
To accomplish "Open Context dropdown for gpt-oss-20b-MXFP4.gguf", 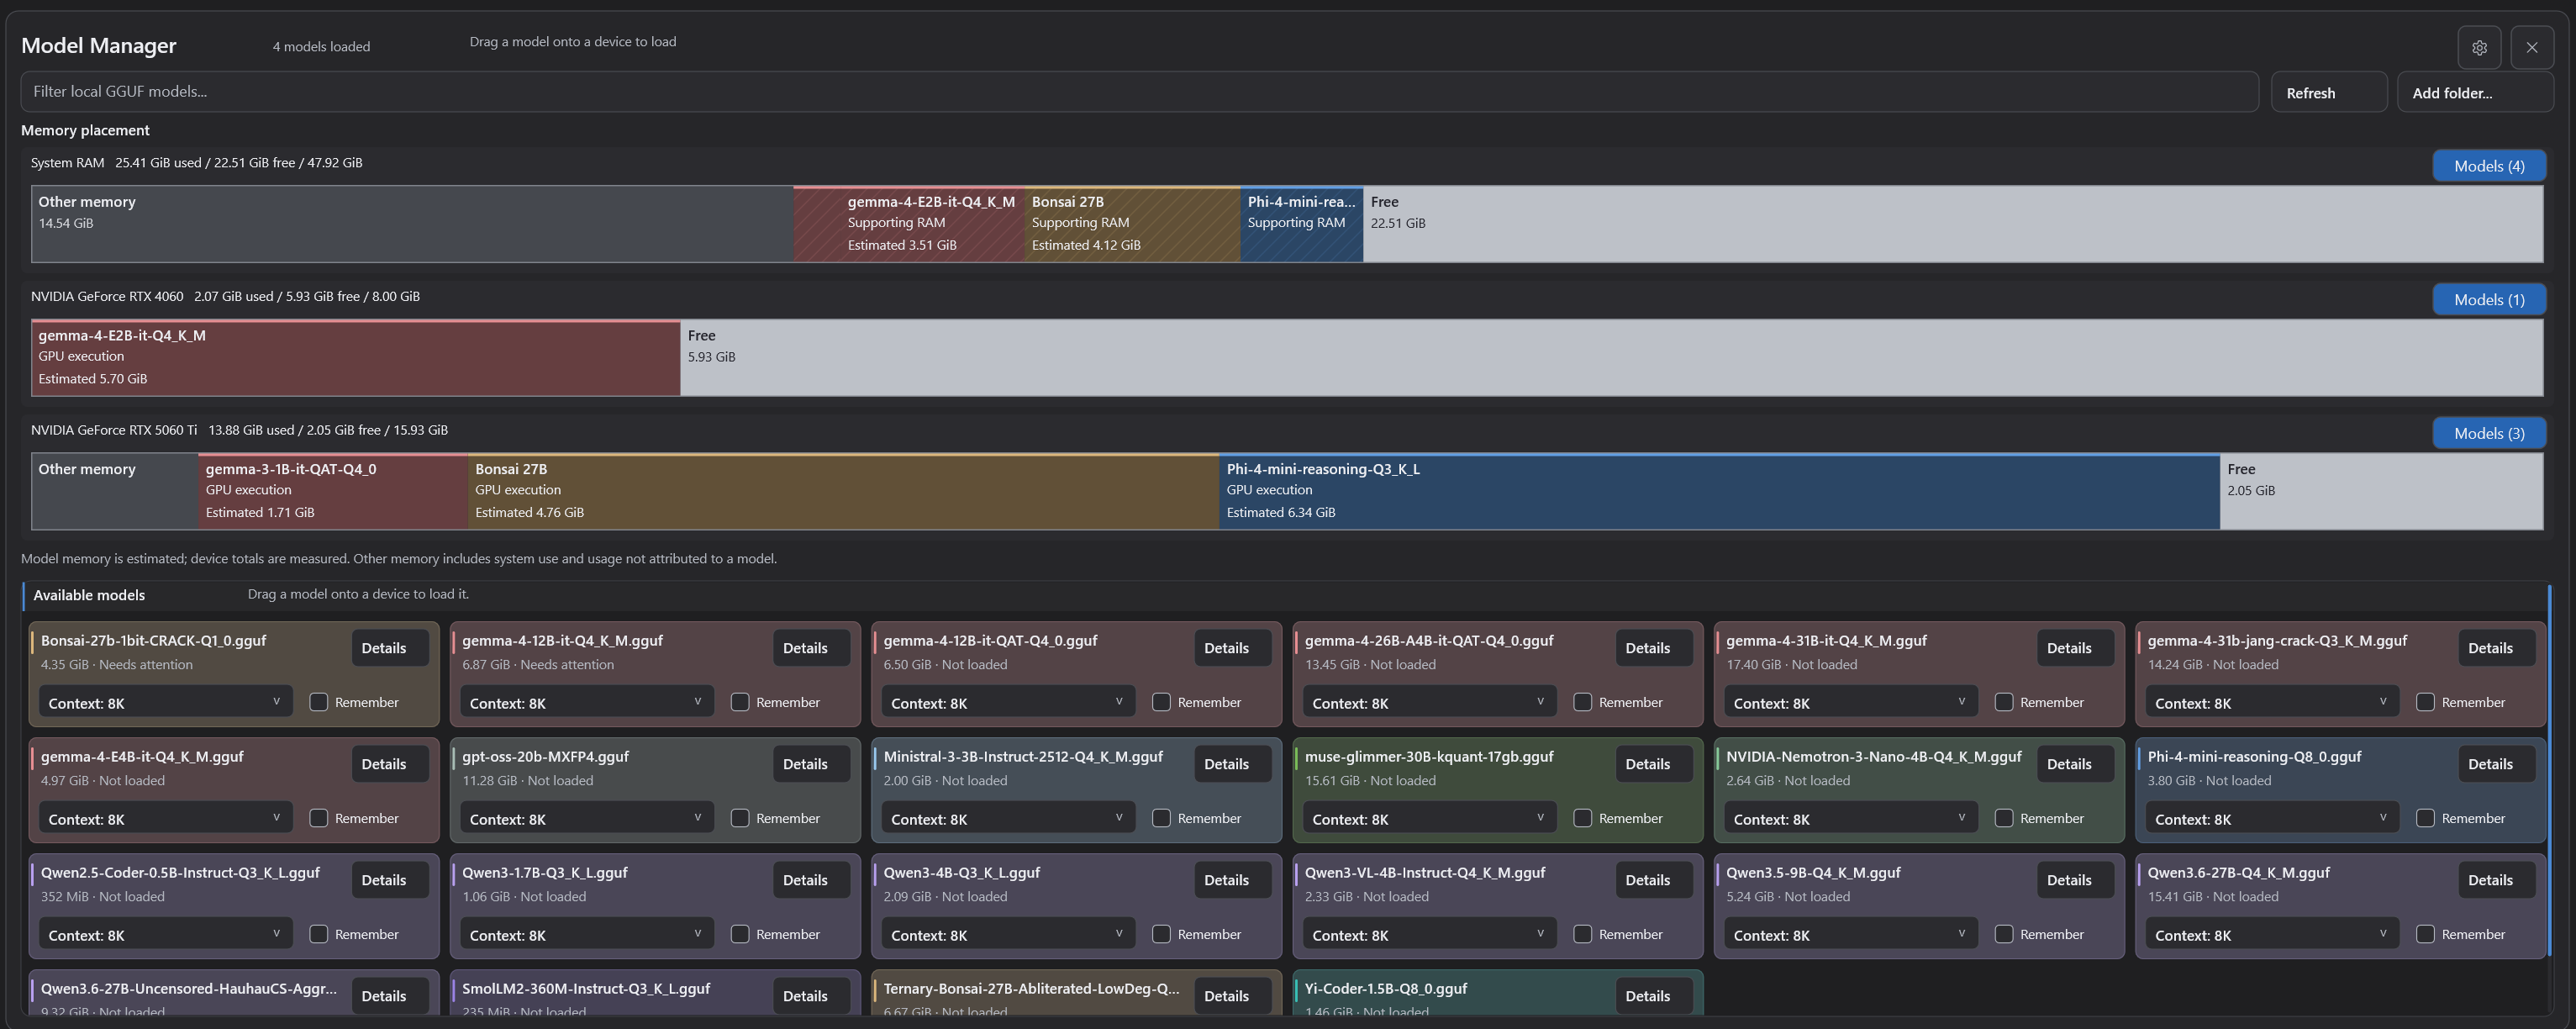I will (x=587, y=818).
